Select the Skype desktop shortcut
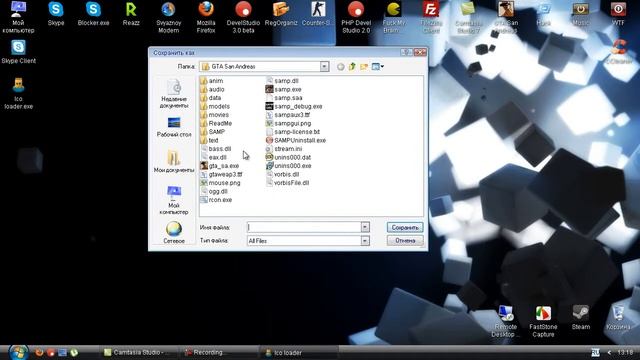Image resolution: width=640 pixels, height=360 pixels. (x=56, y=14)
